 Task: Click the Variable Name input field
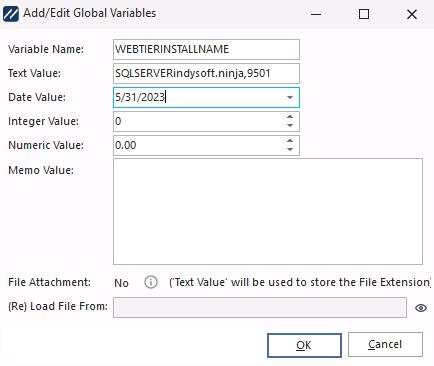[206, 49]
